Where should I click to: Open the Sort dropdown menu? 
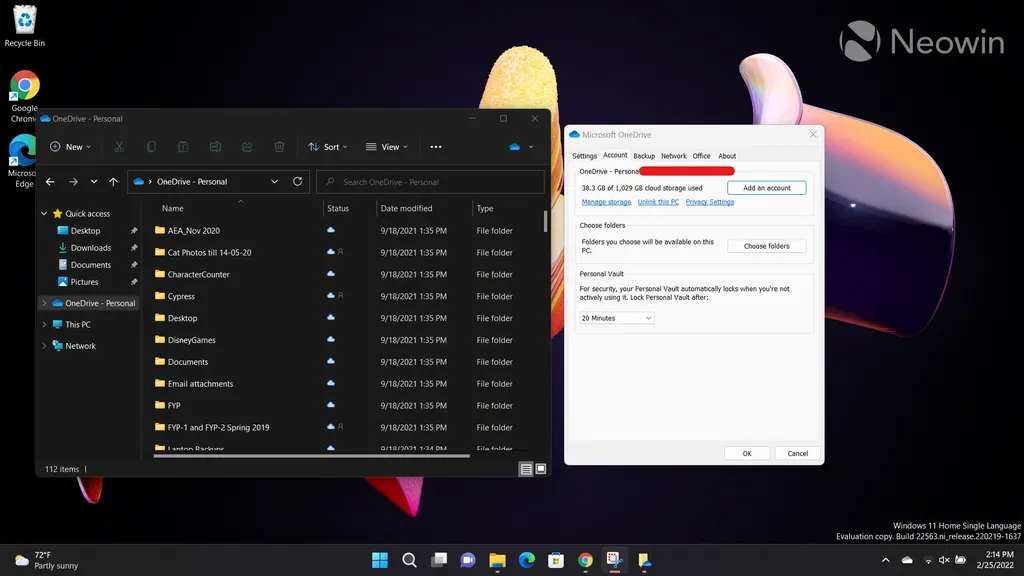click(329, 147)
